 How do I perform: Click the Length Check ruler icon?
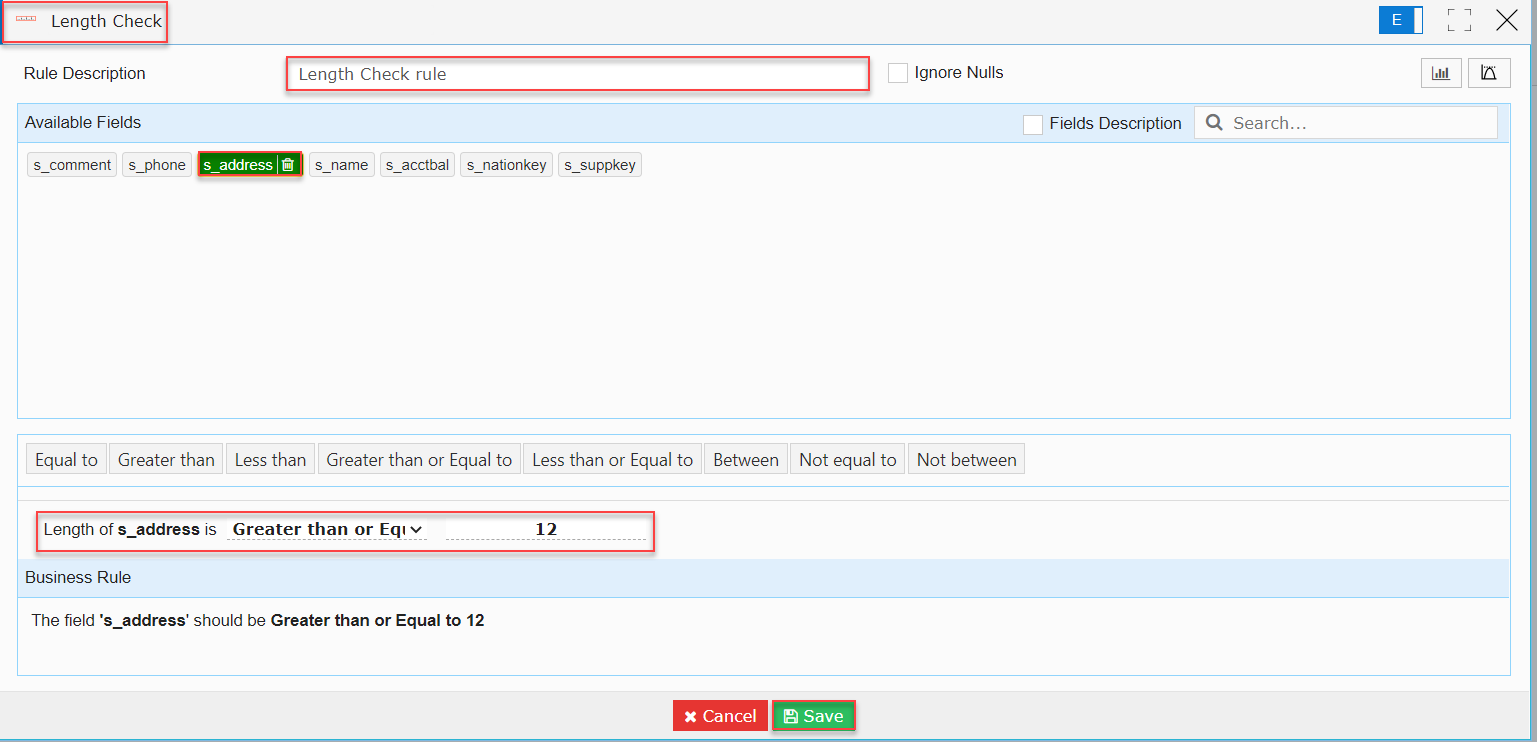[x=26, y=20]
